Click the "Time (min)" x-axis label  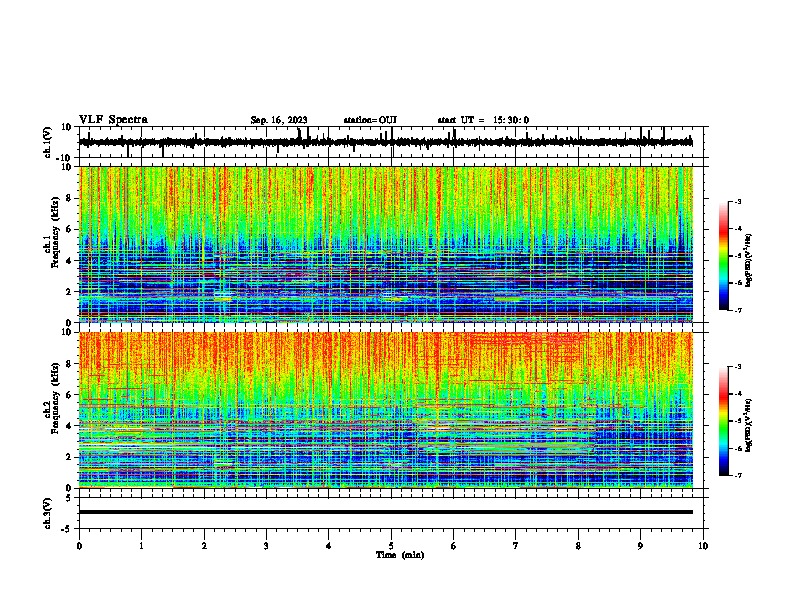(x=400, y=555)
